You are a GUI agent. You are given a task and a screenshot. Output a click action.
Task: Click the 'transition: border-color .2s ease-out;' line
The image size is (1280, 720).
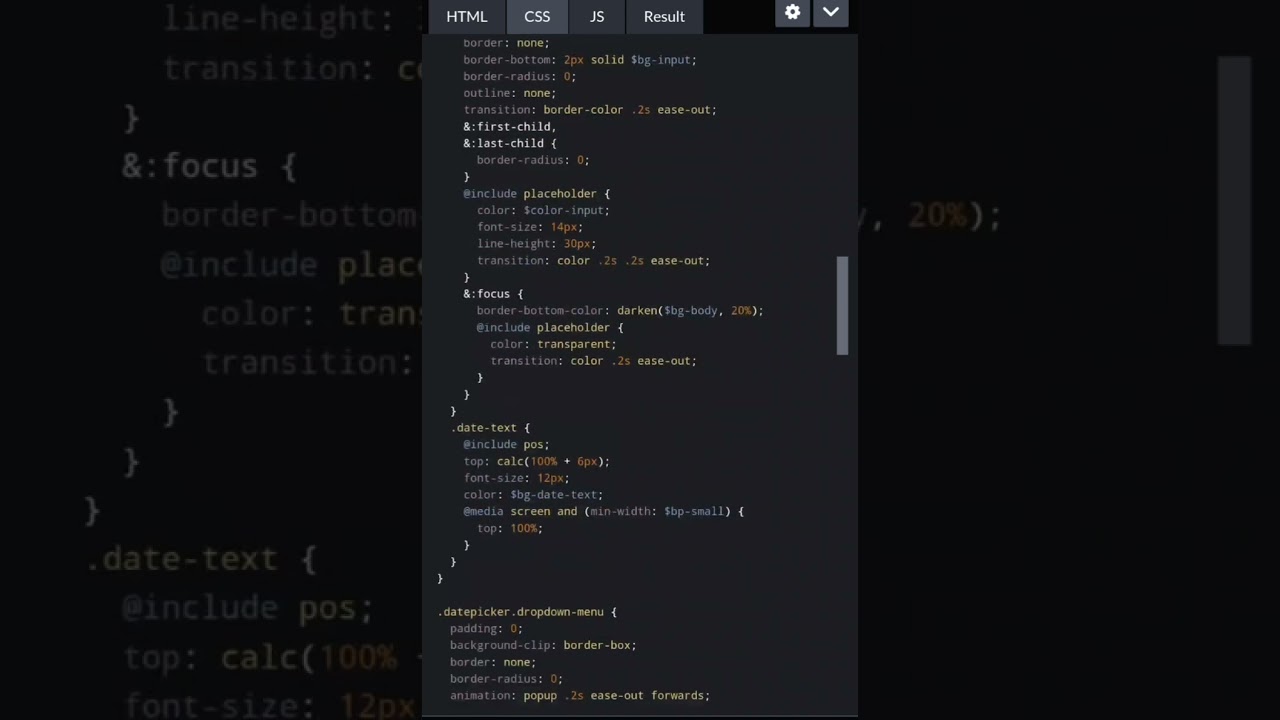coord(590,110)
